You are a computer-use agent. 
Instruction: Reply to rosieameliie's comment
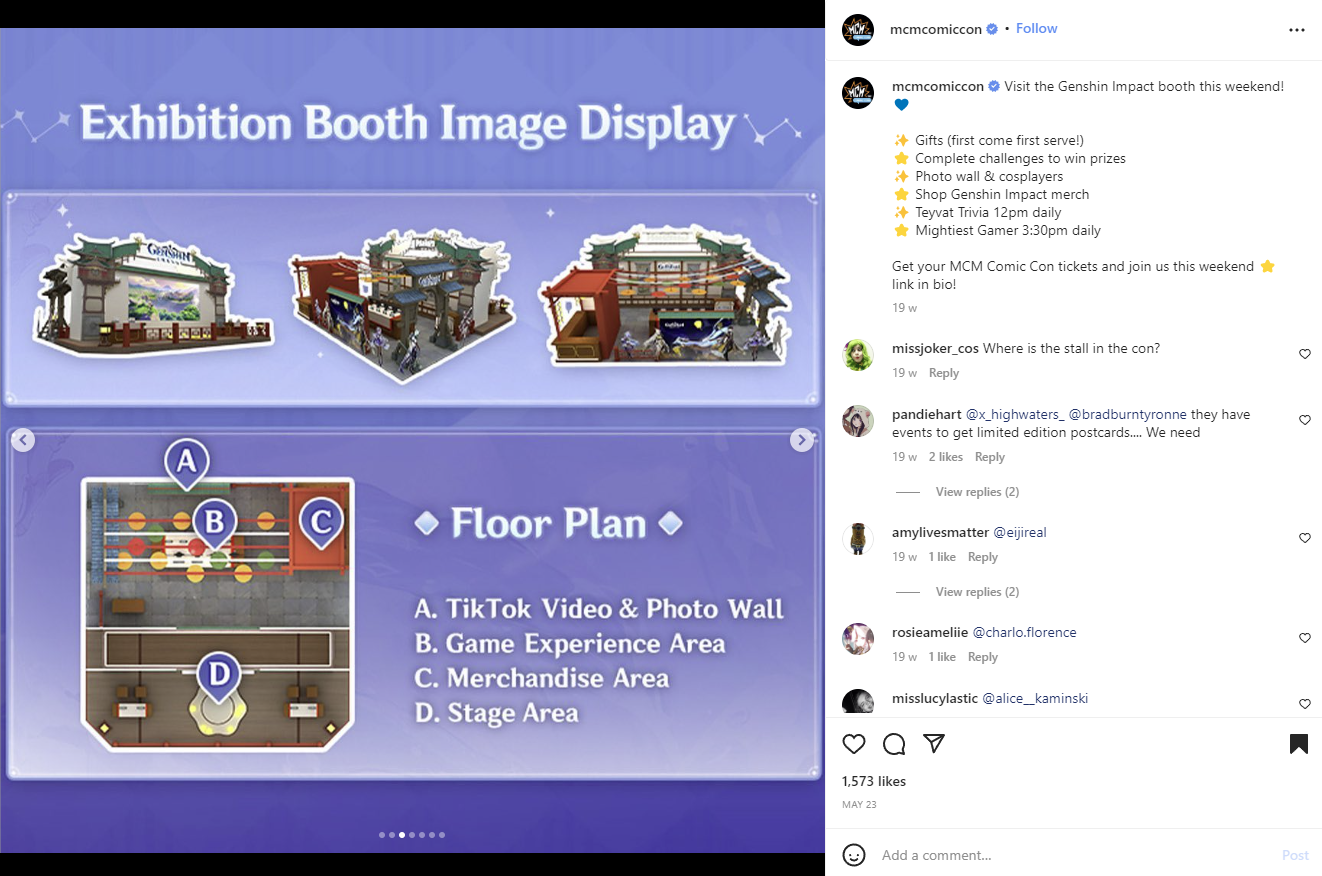click(x=983, y=657)
